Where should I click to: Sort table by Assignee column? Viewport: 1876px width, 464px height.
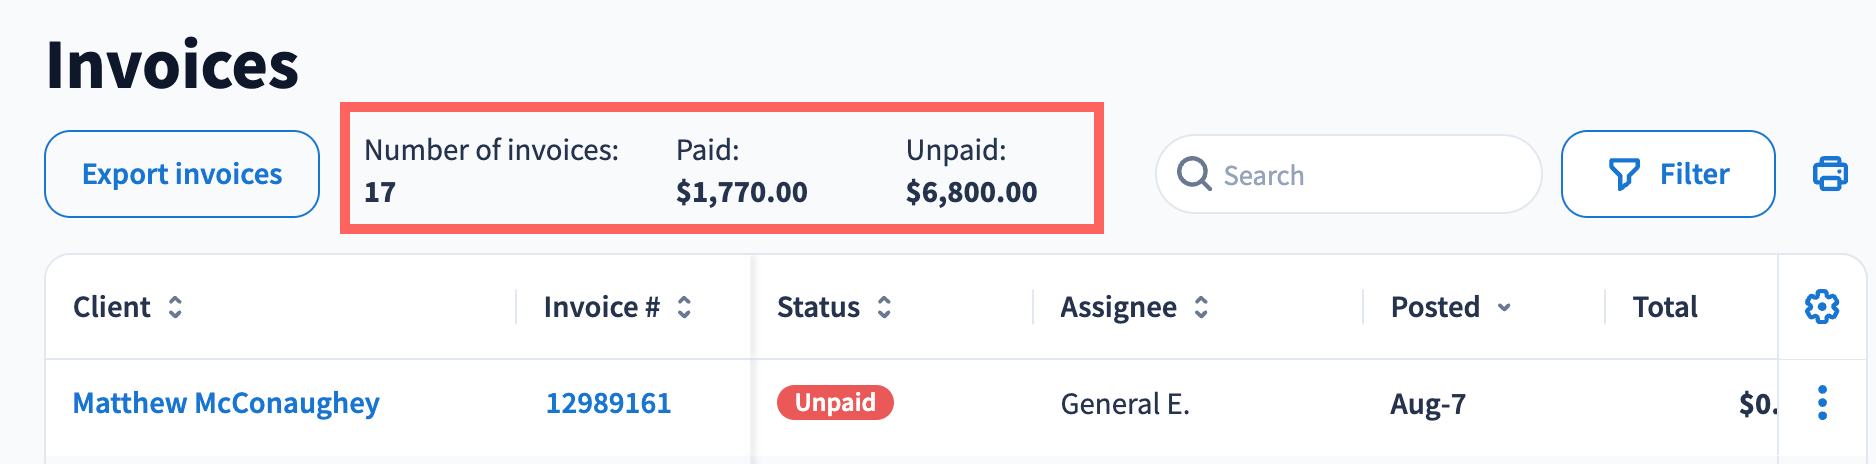point(1201,307)
